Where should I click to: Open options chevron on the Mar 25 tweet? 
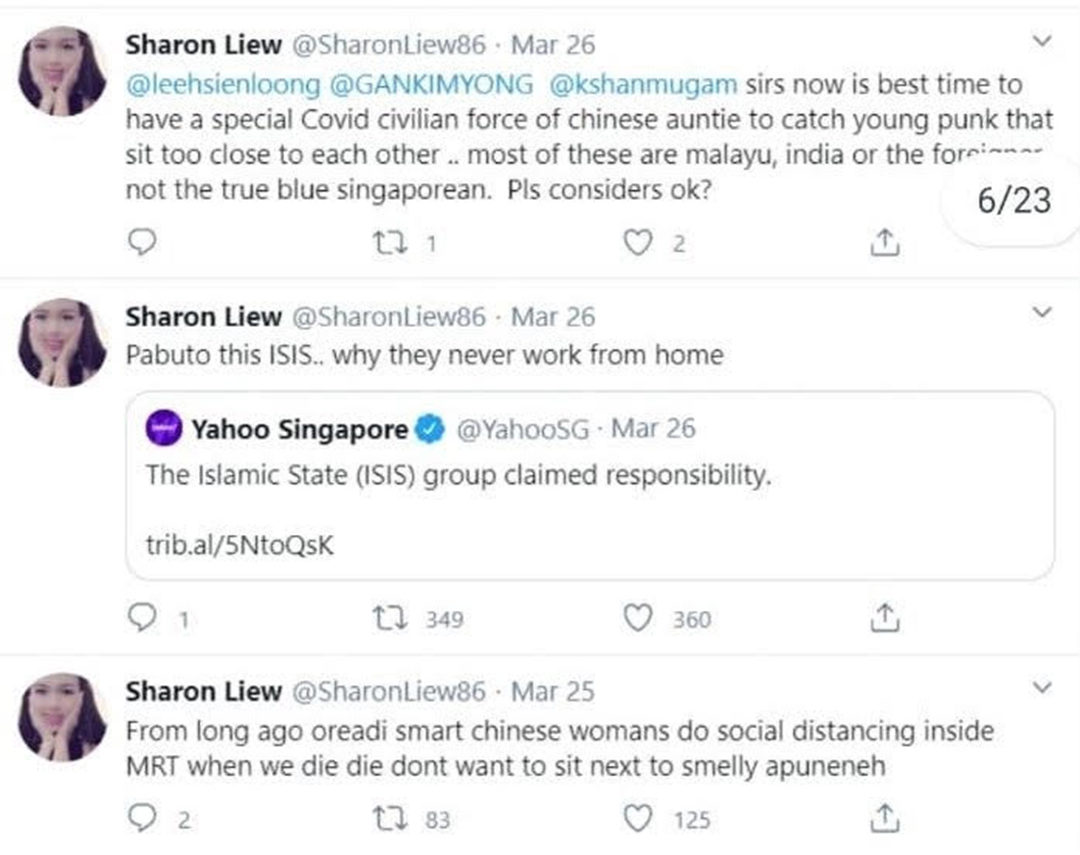pyautogui.click(x=1041, y=688)
